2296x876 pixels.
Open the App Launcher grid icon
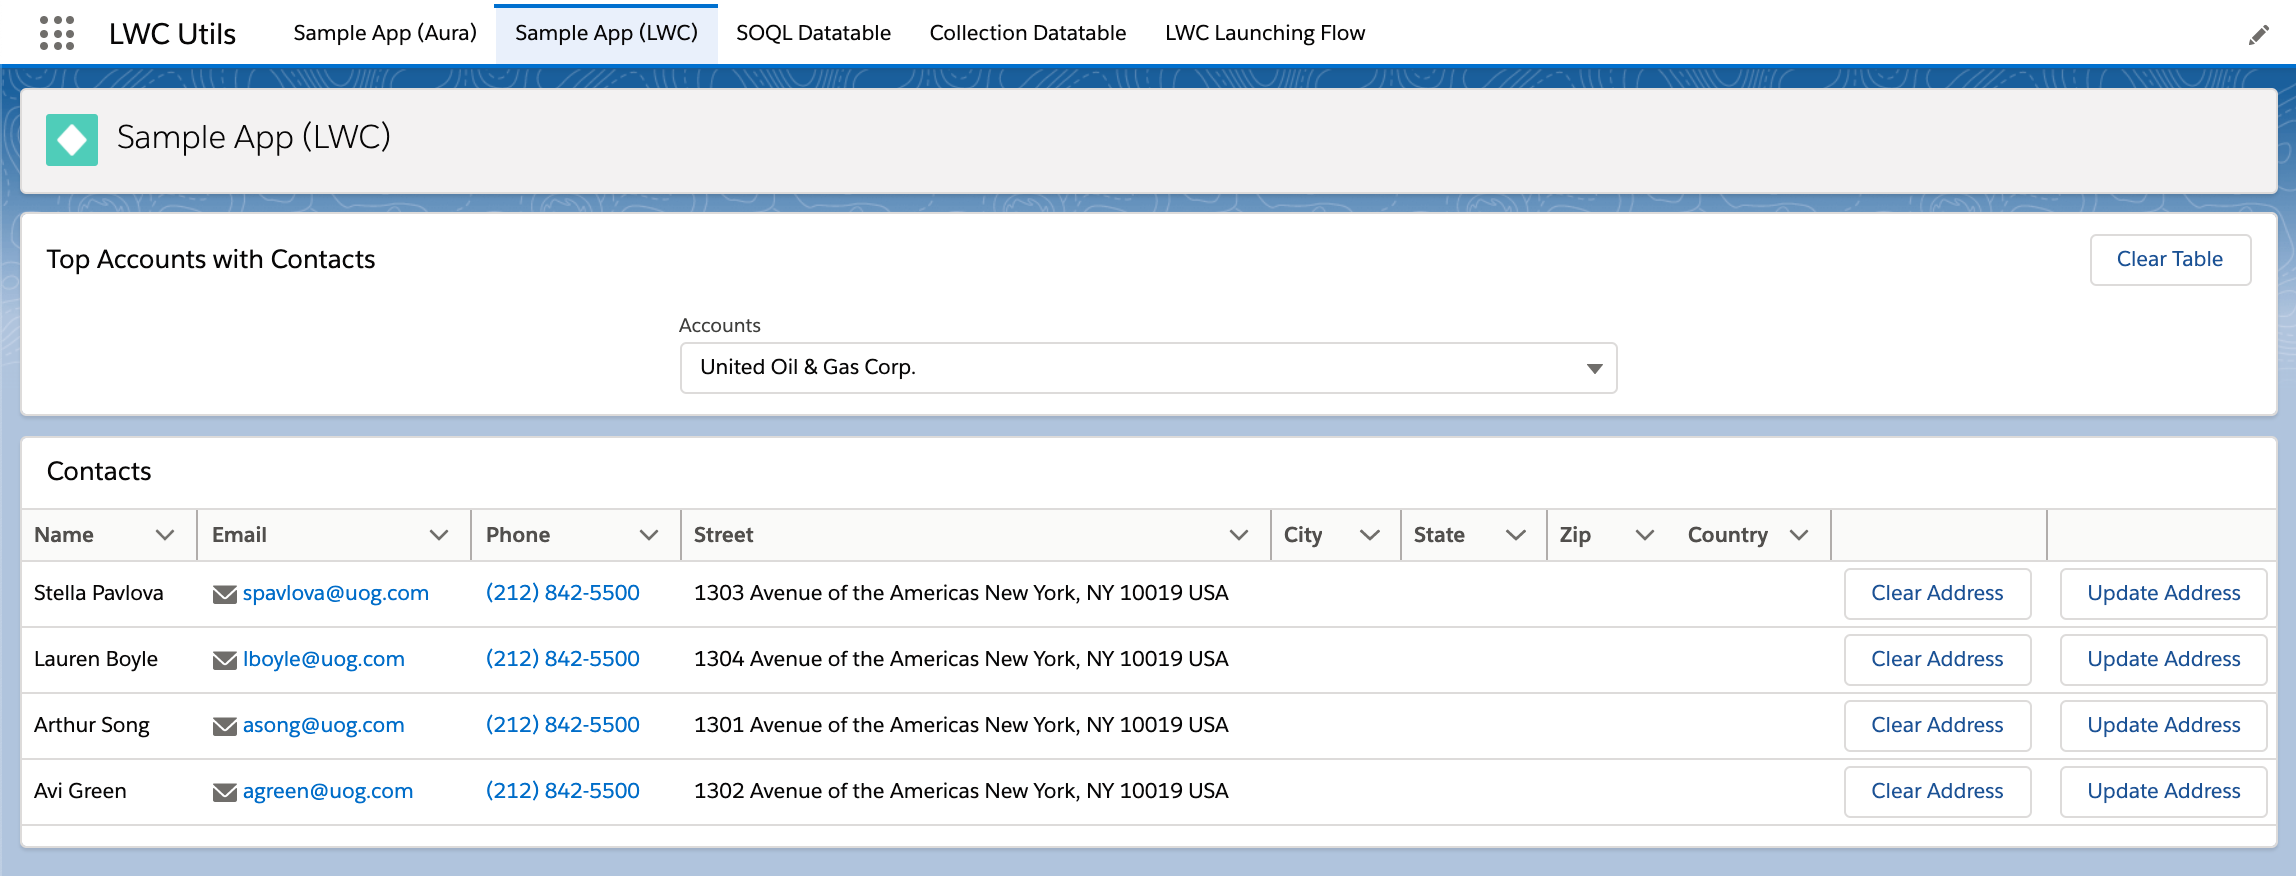click(57, 33)
